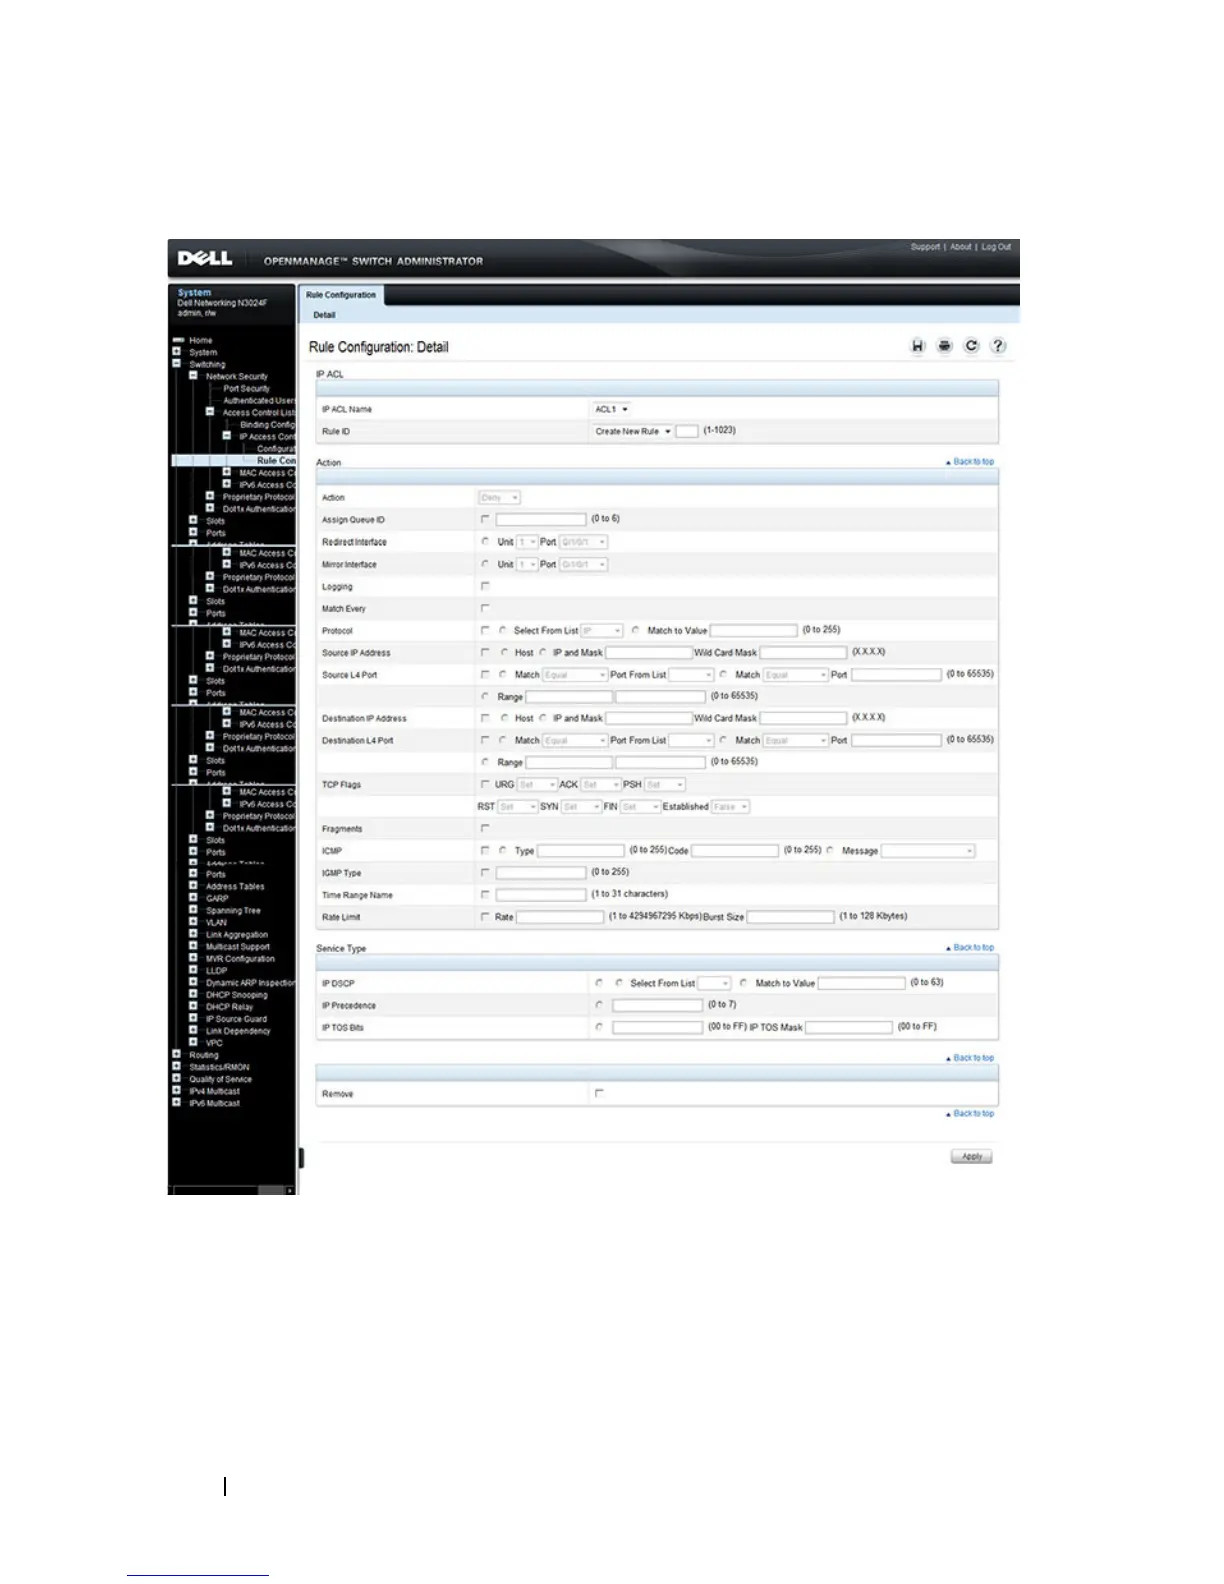Expand the IPv6 Multicast node

click(x=177, y=1102)
